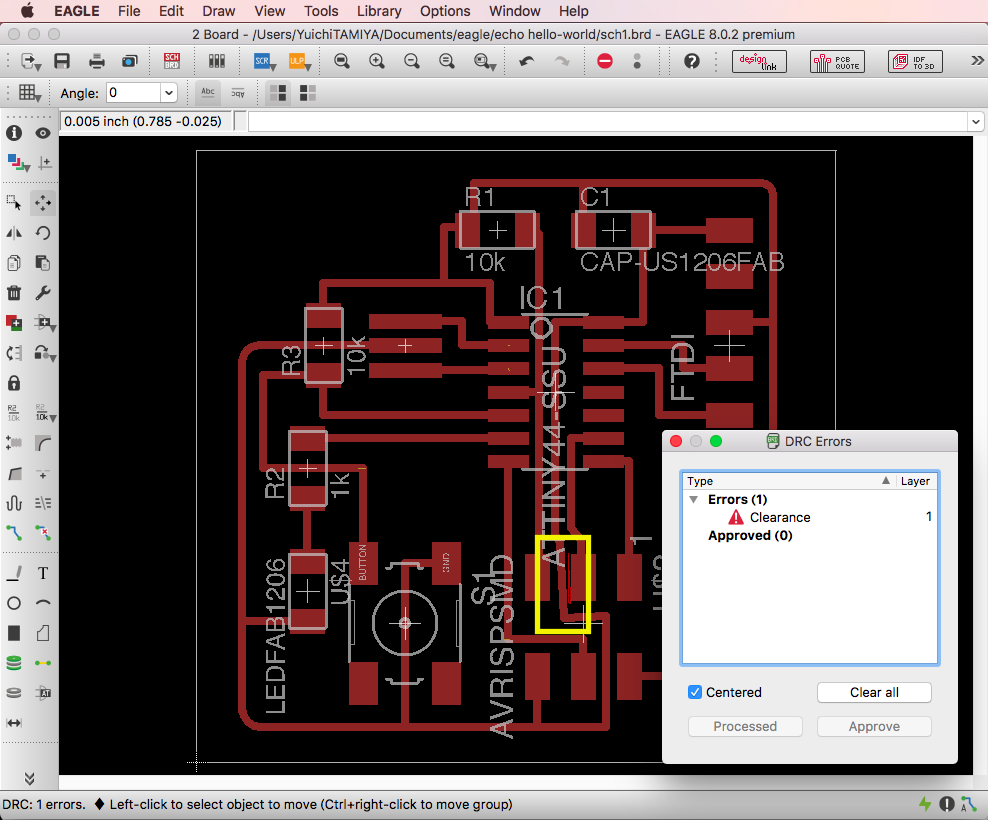Viewport: 988px width, 820px height.
Task: Zoom in on the board view
Action: (377, 61)
